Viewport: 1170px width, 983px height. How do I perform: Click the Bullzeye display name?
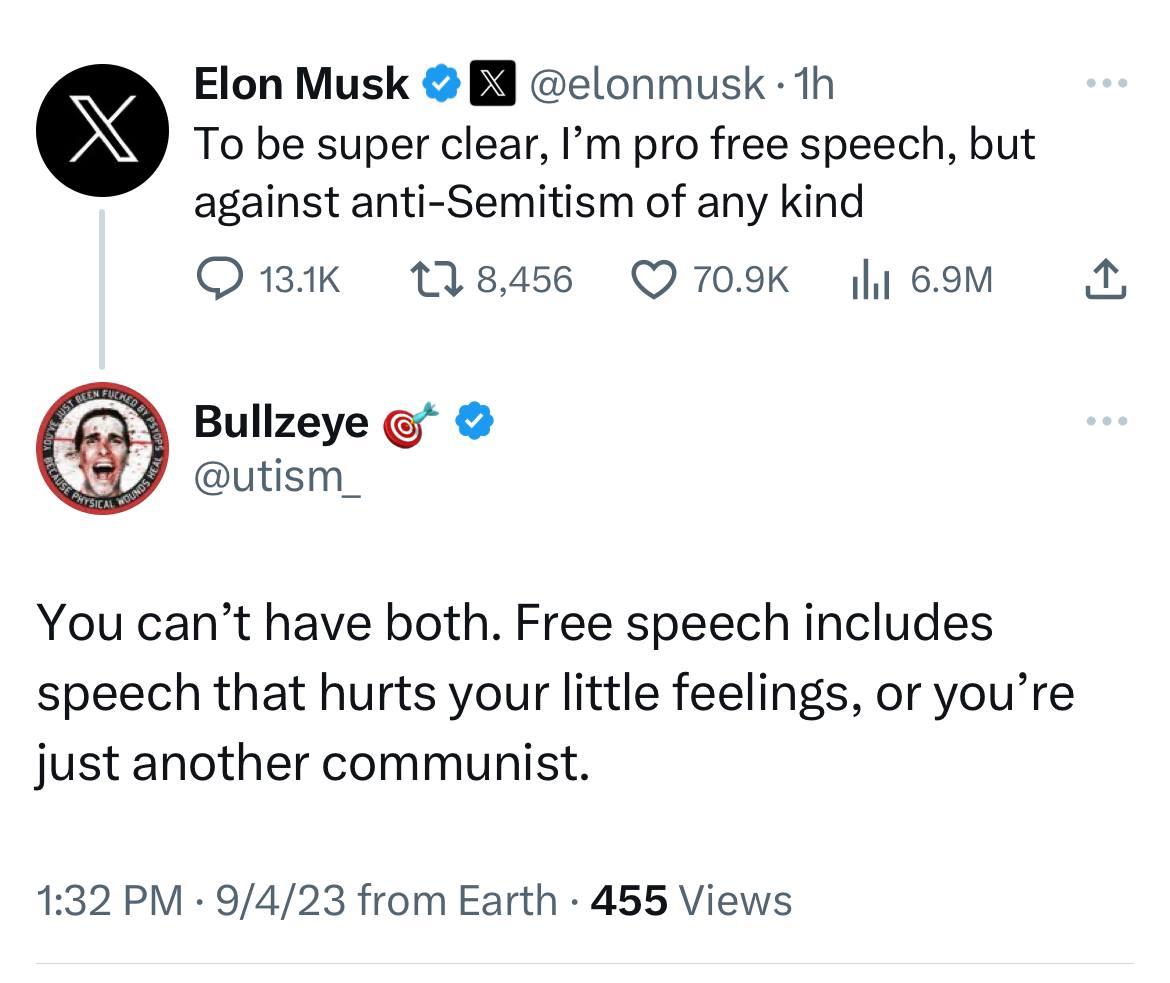pyautogui.click(x=280, y=422)
